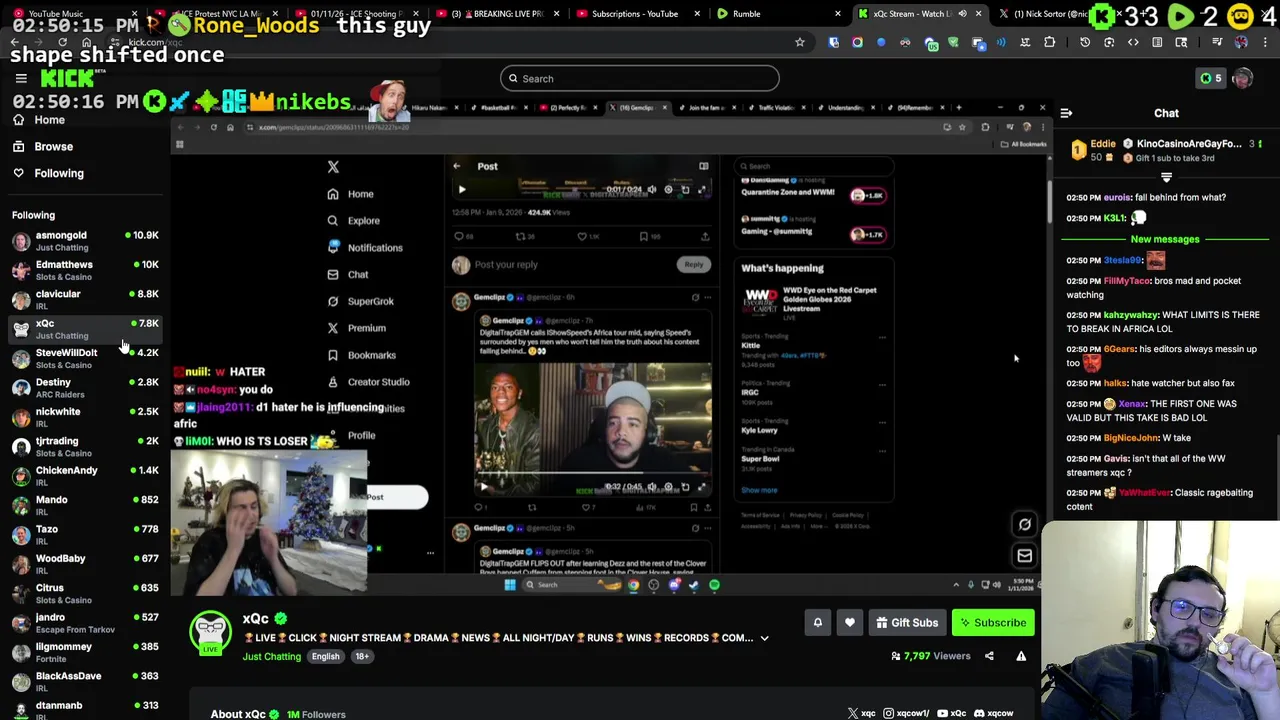Click Show more under What's happening

759,490
